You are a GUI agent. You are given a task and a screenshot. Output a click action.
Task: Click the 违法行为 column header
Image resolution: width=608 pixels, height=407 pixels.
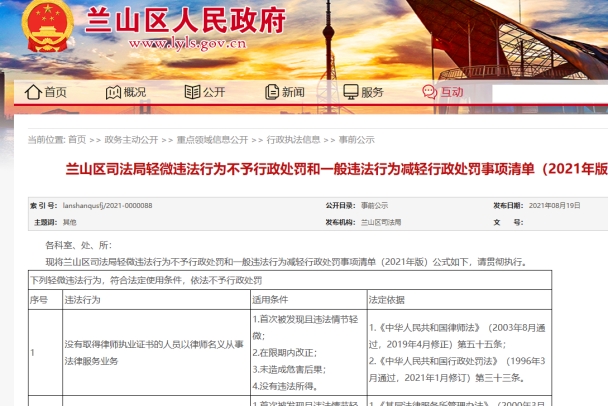pos(82,300)
